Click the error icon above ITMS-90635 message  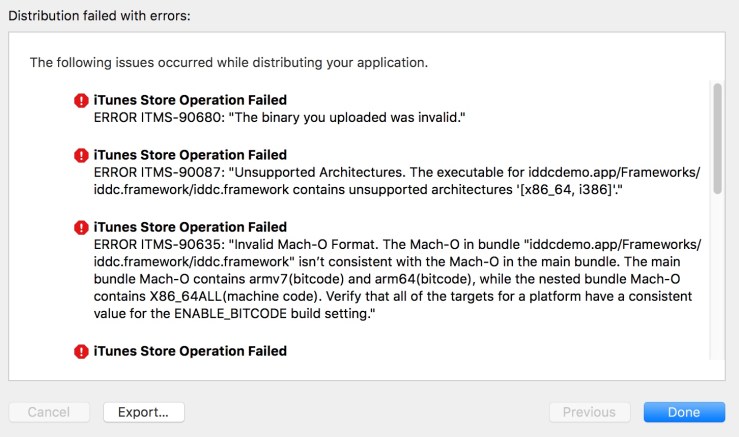coord(81,228)
